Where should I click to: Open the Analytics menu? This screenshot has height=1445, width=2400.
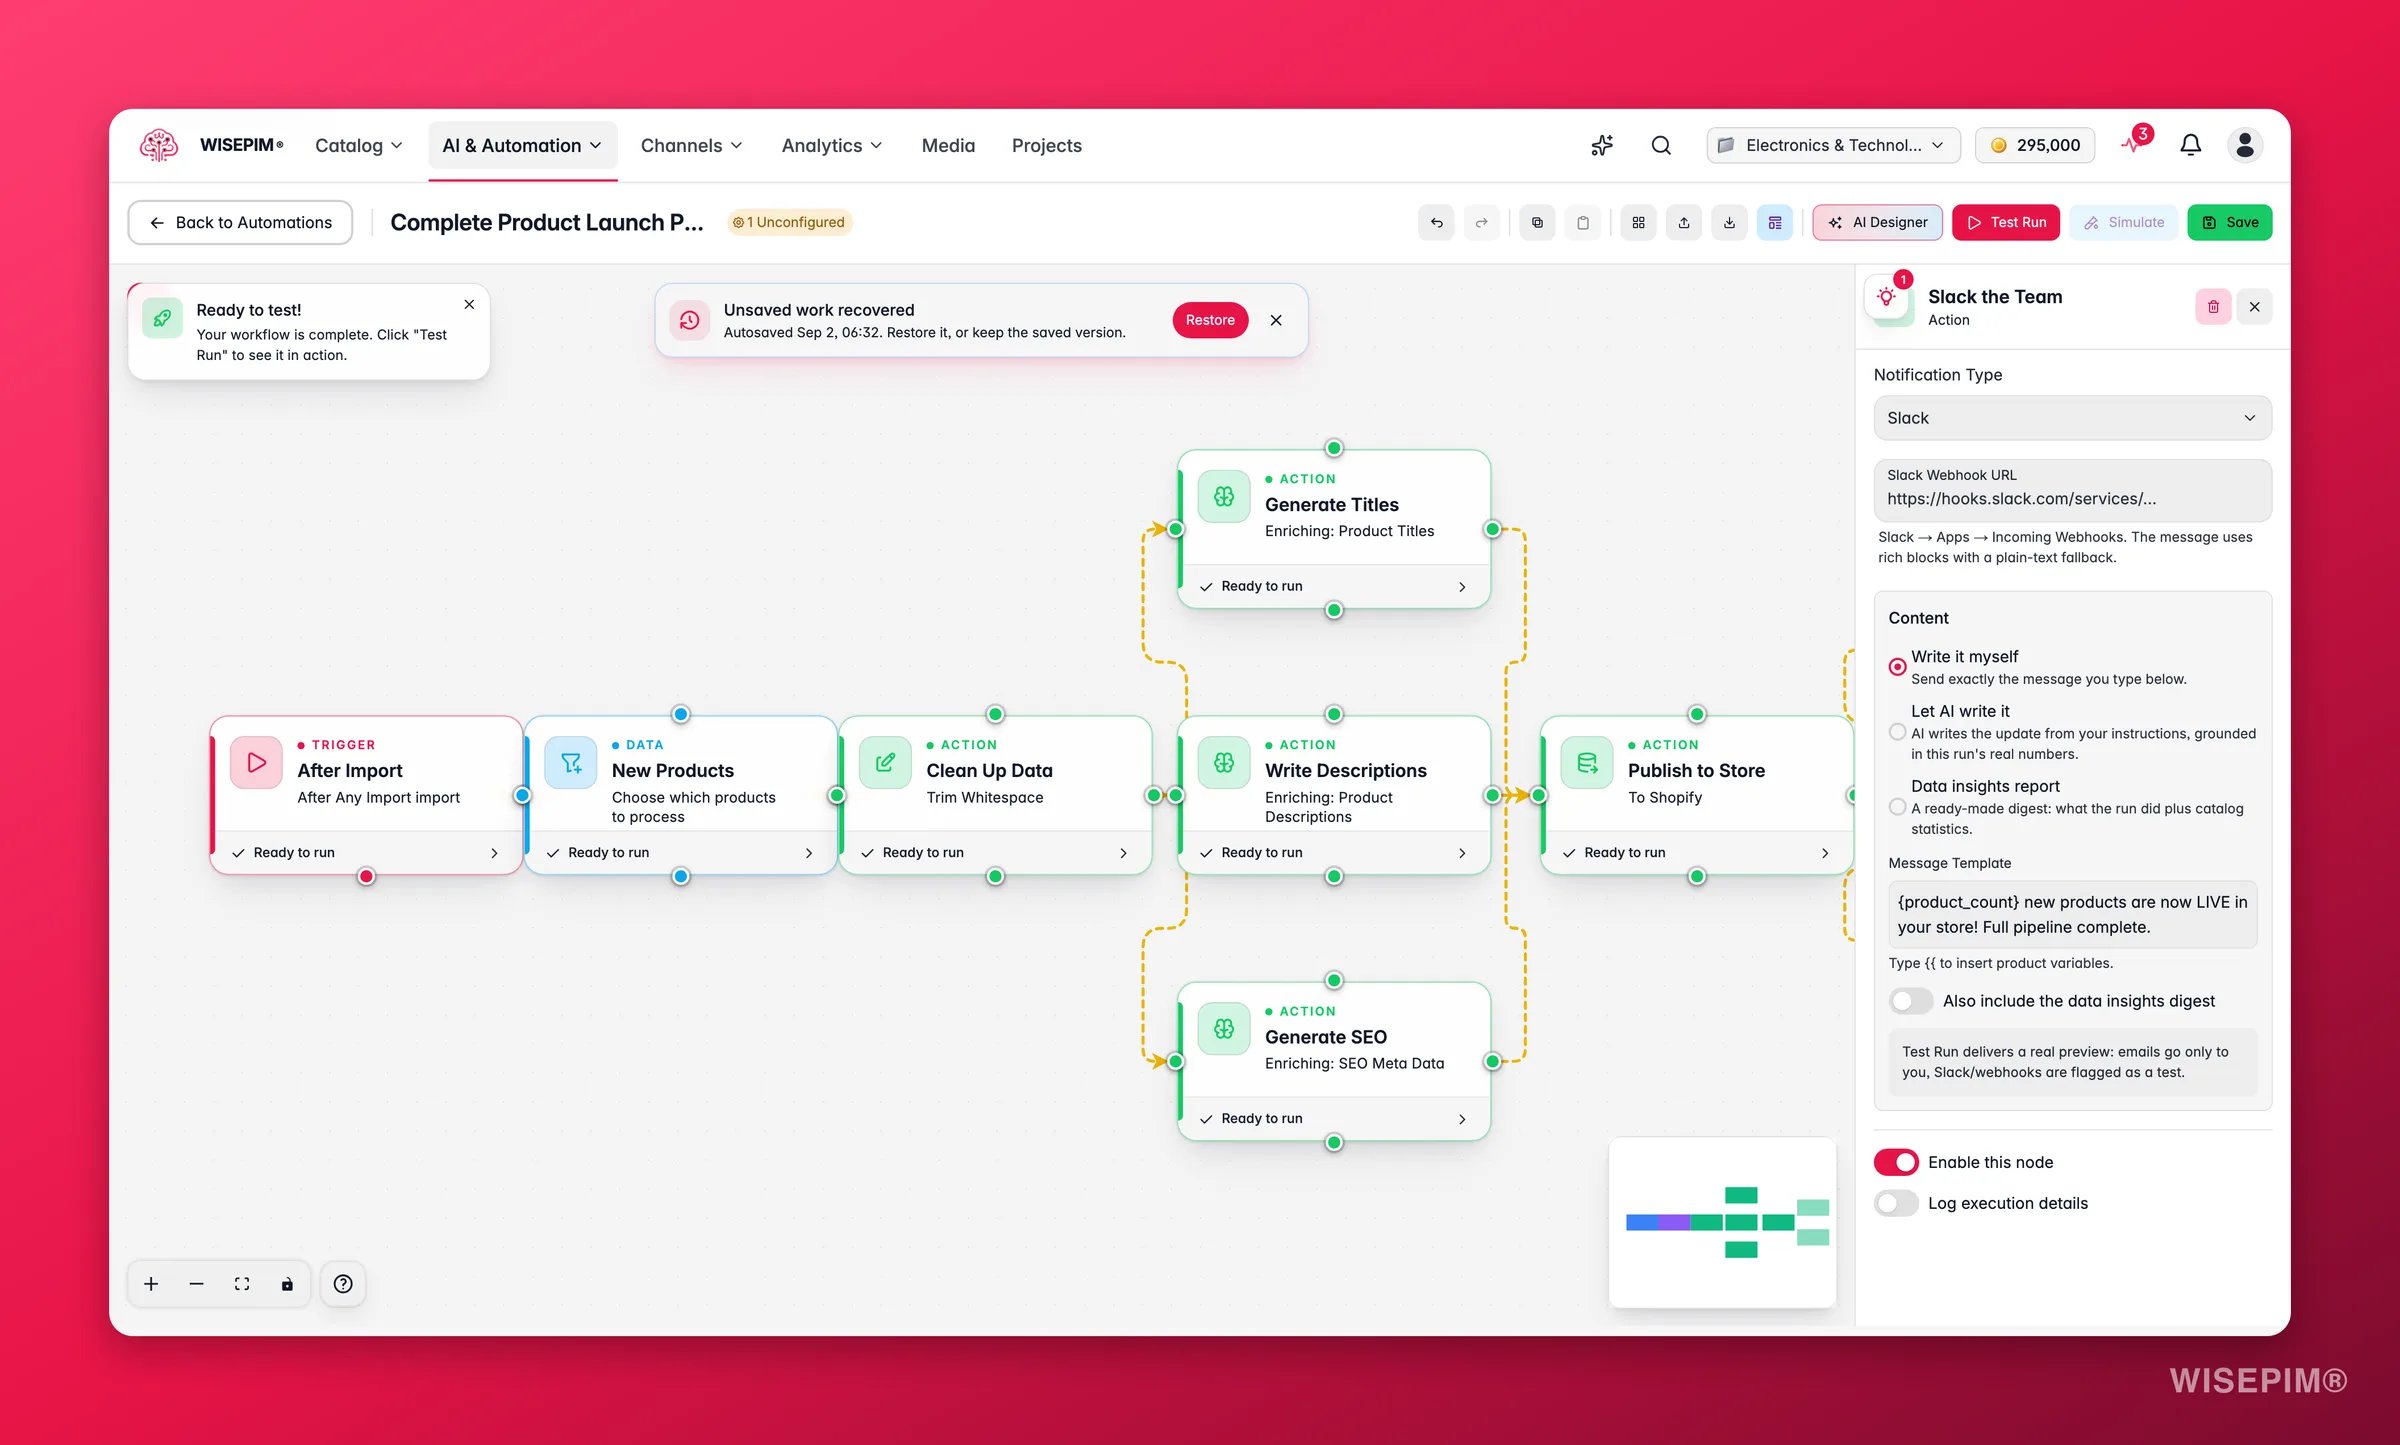click(x=832, y=146)
